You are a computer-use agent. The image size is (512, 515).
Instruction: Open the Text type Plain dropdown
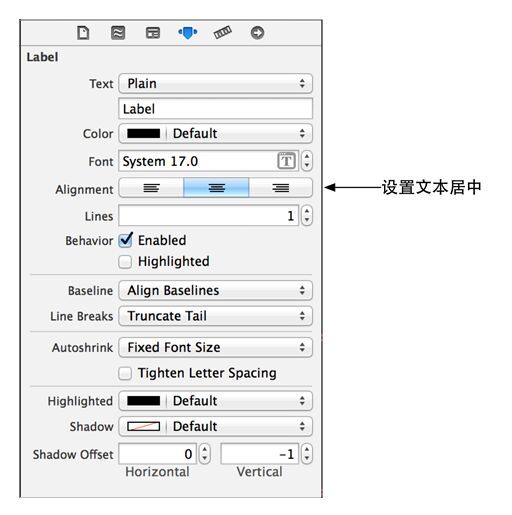215,83
